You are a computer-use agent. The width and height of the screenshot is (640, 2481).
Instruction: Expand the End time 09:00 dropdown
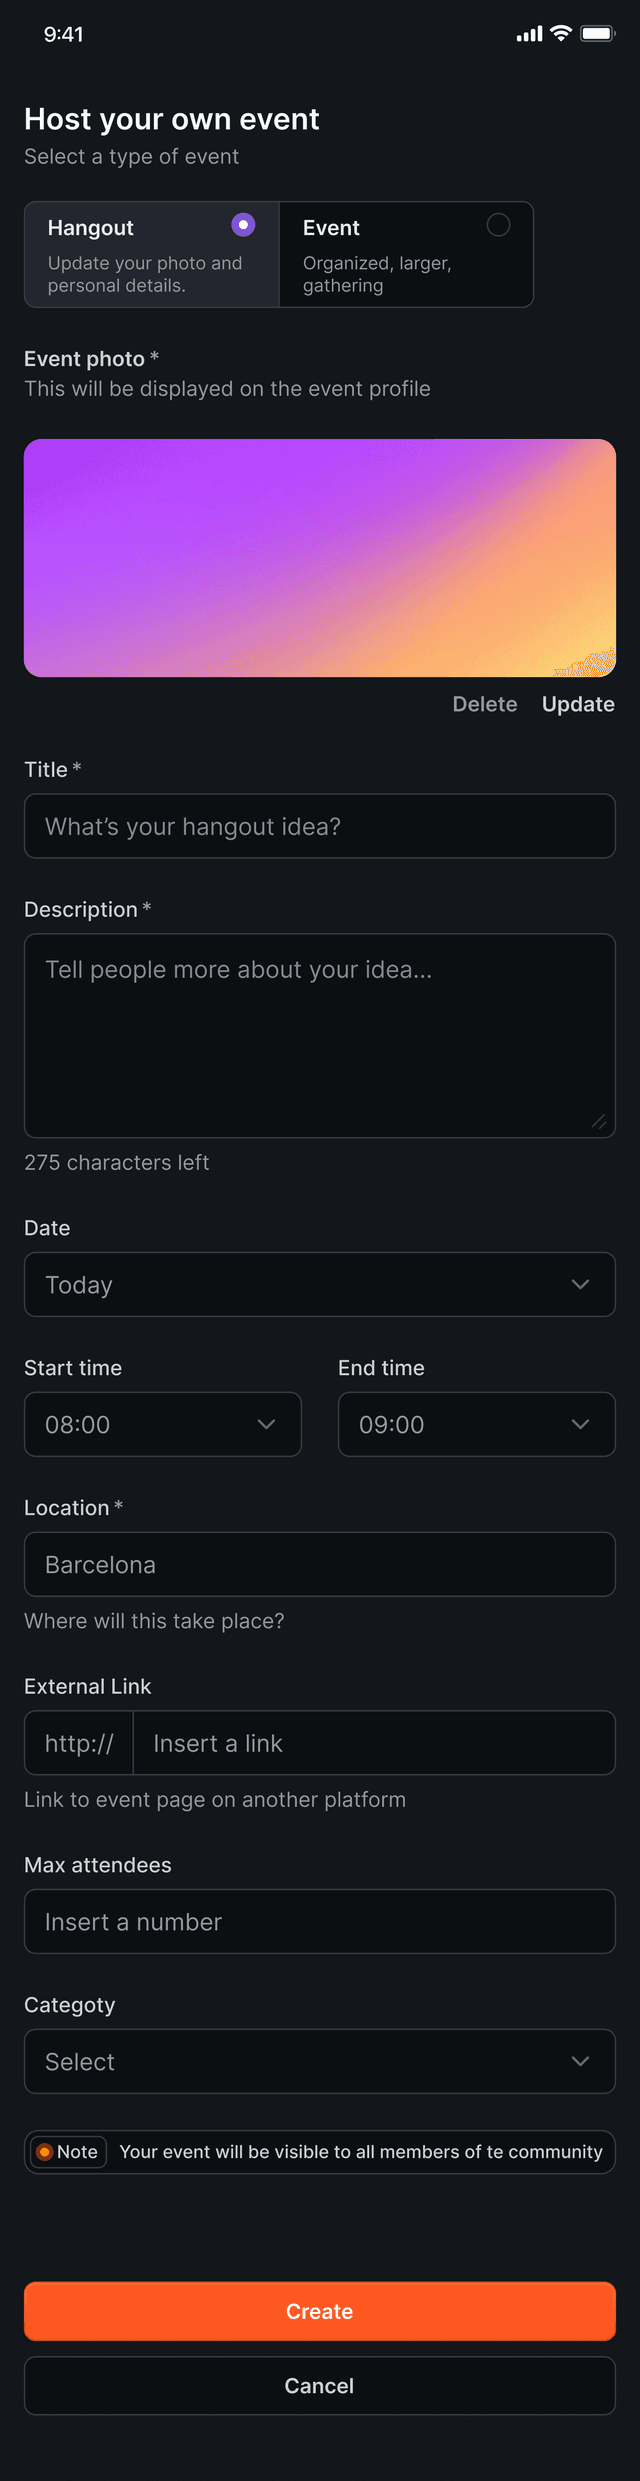(x=477, y=1424)
